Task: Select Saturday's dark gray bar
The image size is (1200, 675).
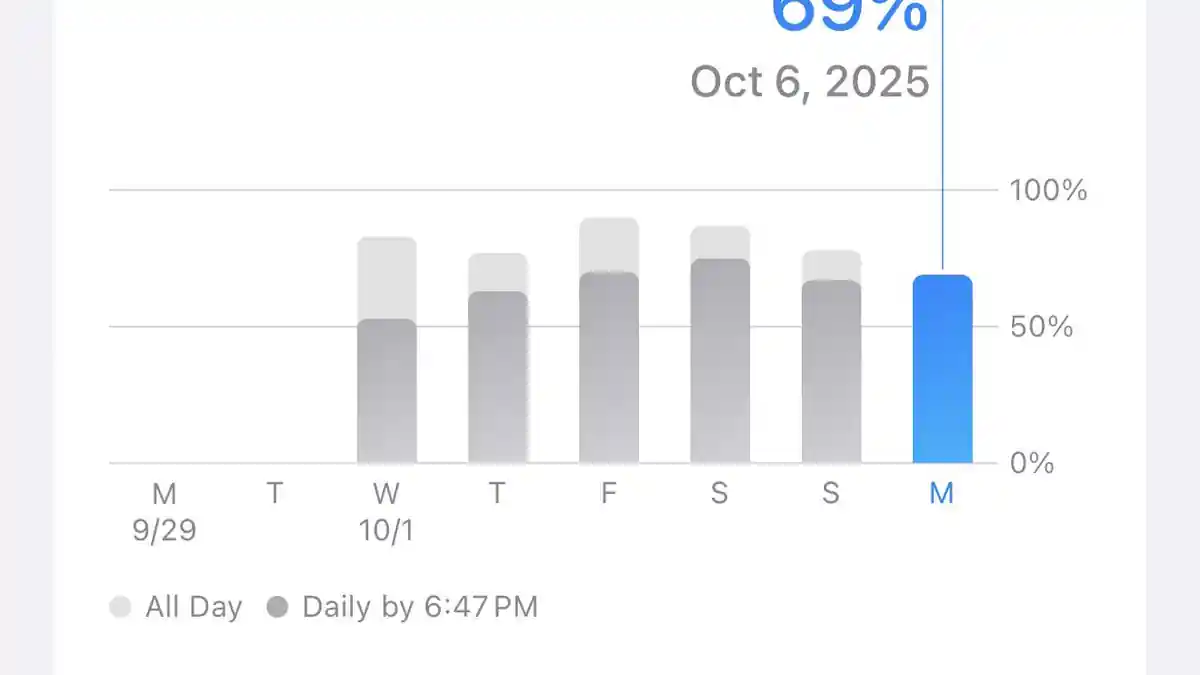Action: point(720,362)
